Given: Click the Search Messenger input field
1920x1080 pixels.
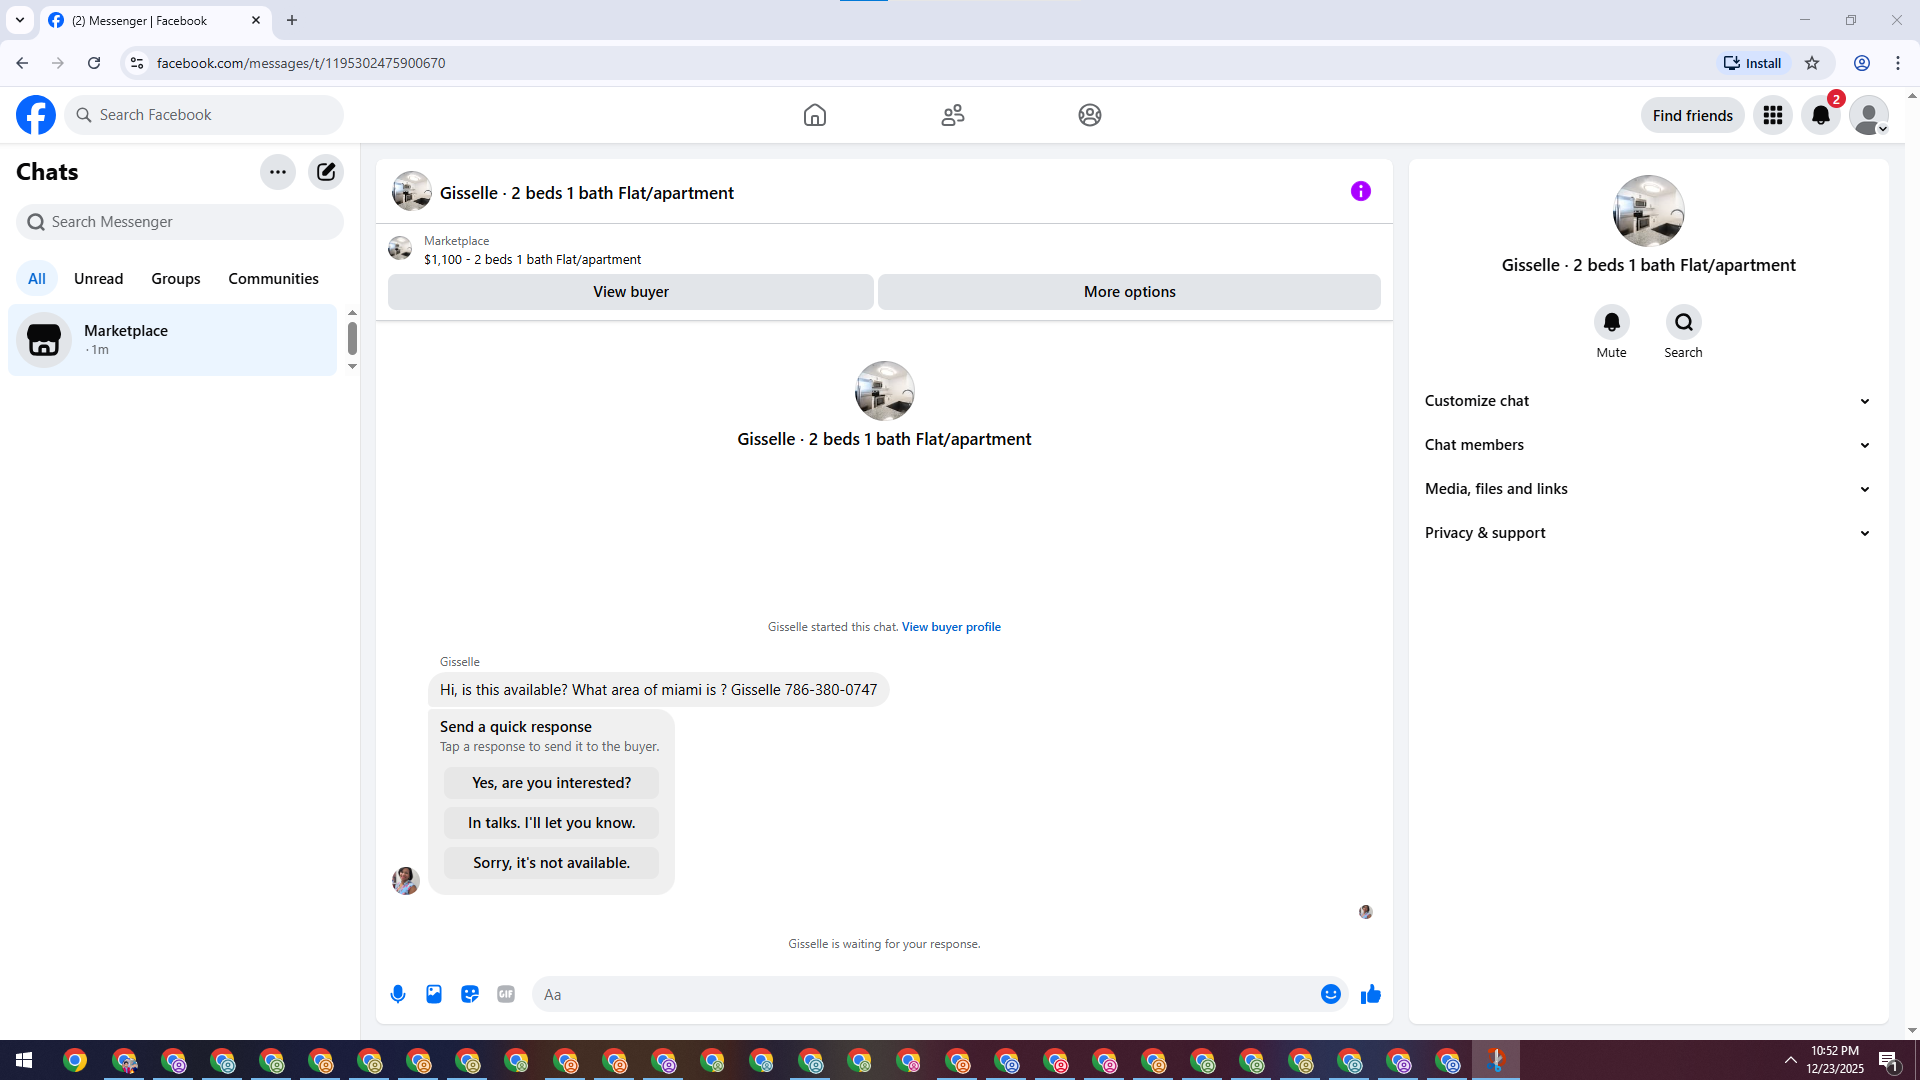Looking at the screenshot, I should coord(180,222).
